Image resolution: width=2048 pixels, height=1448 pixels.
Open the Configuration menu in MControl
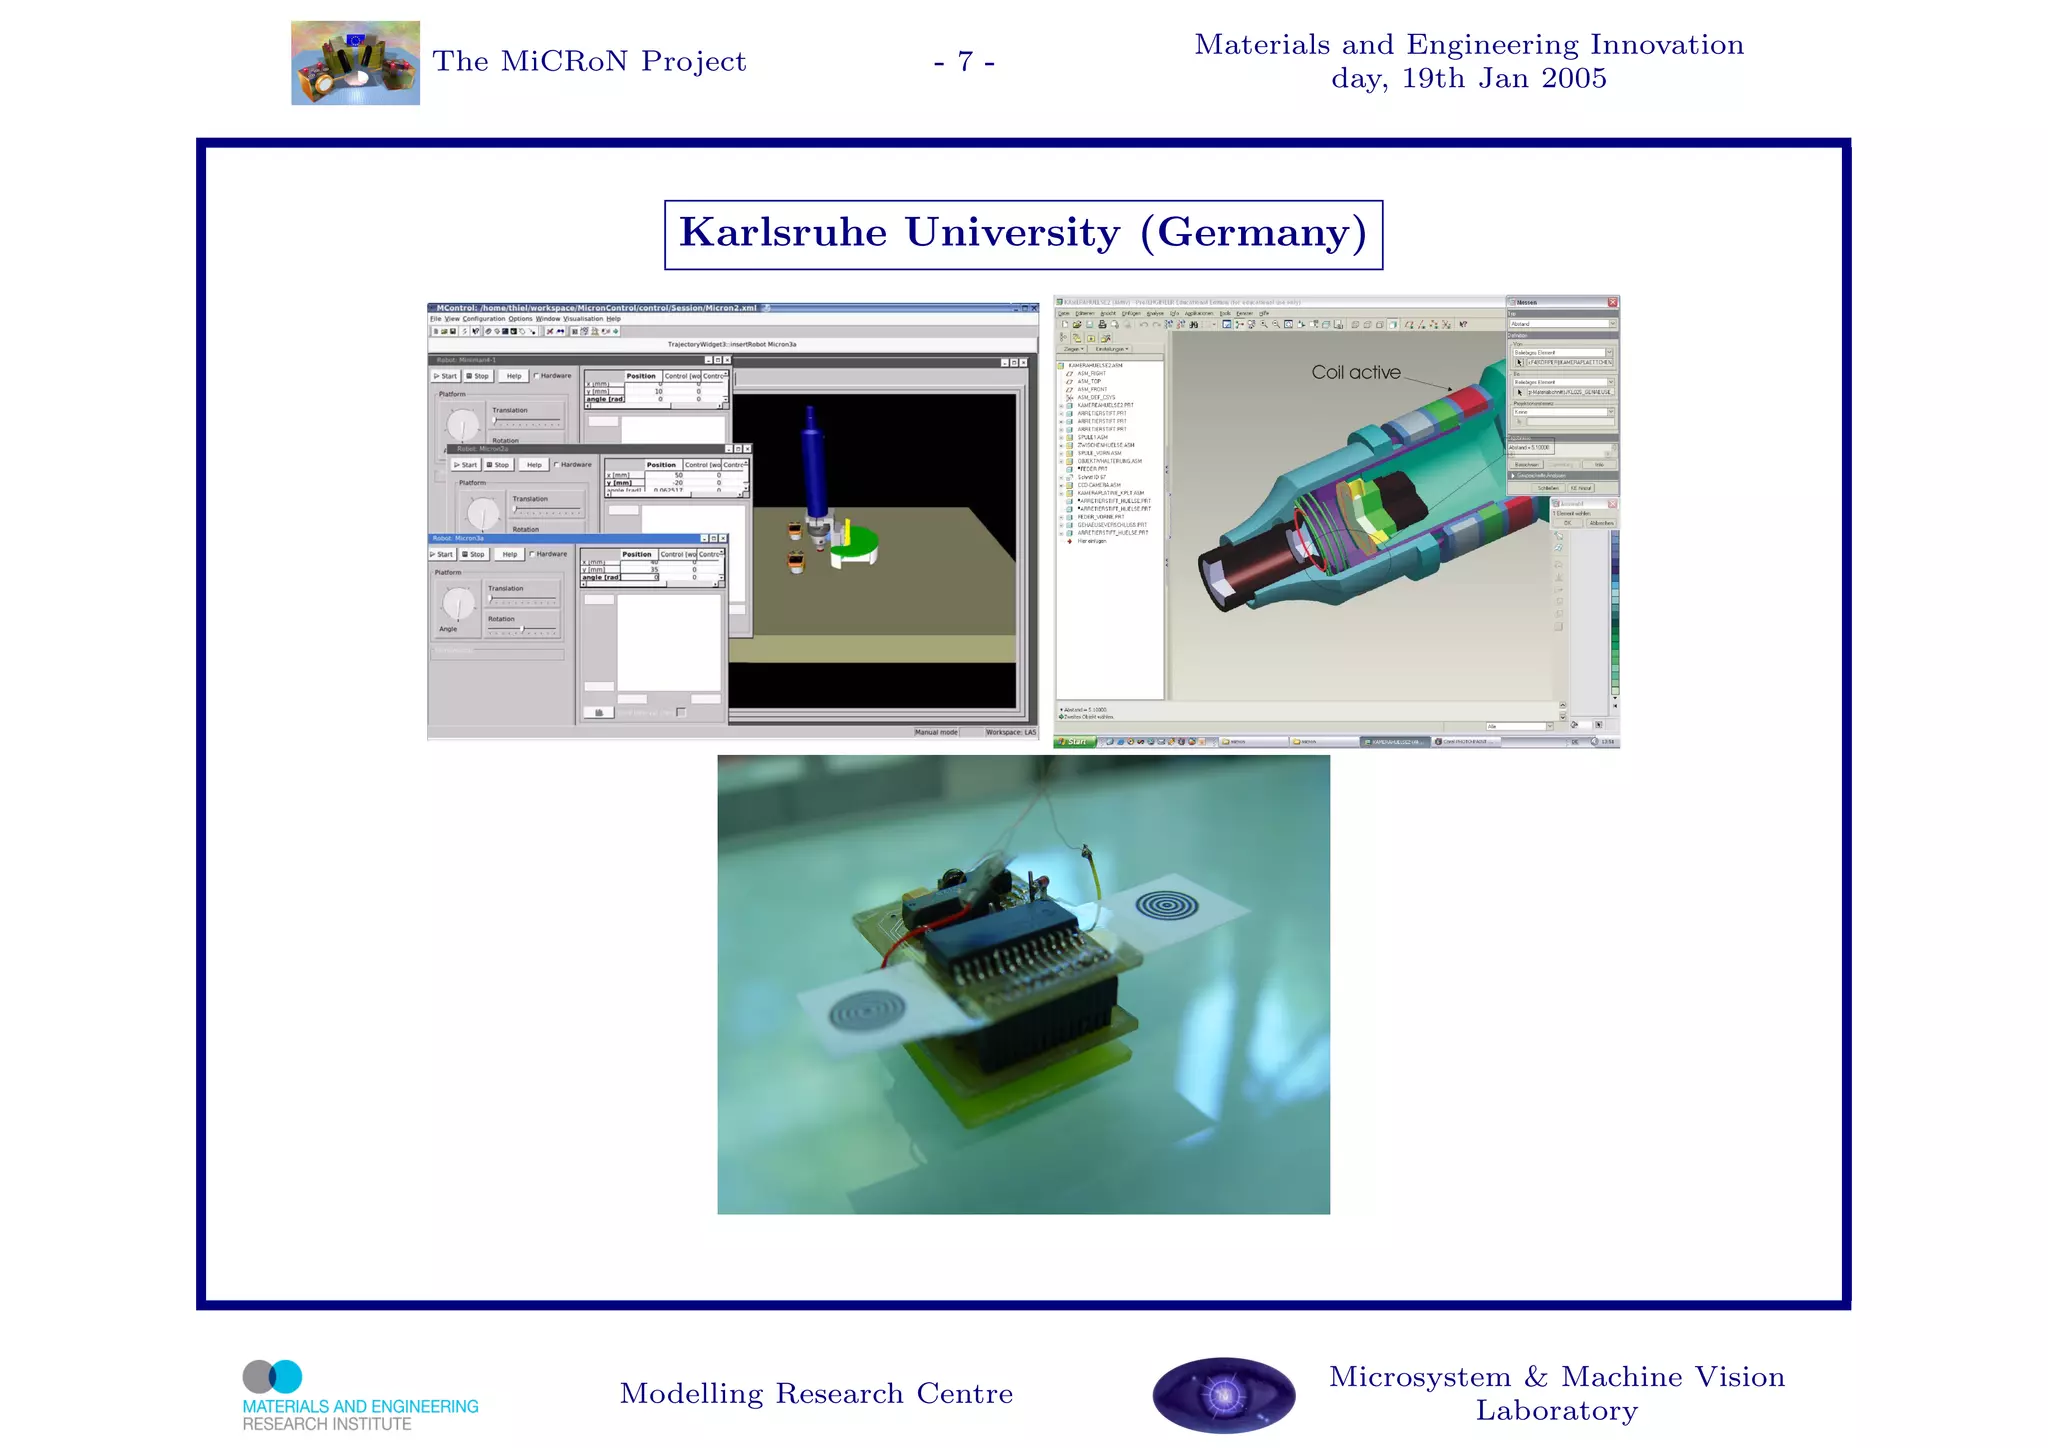(x=484, y=319)
